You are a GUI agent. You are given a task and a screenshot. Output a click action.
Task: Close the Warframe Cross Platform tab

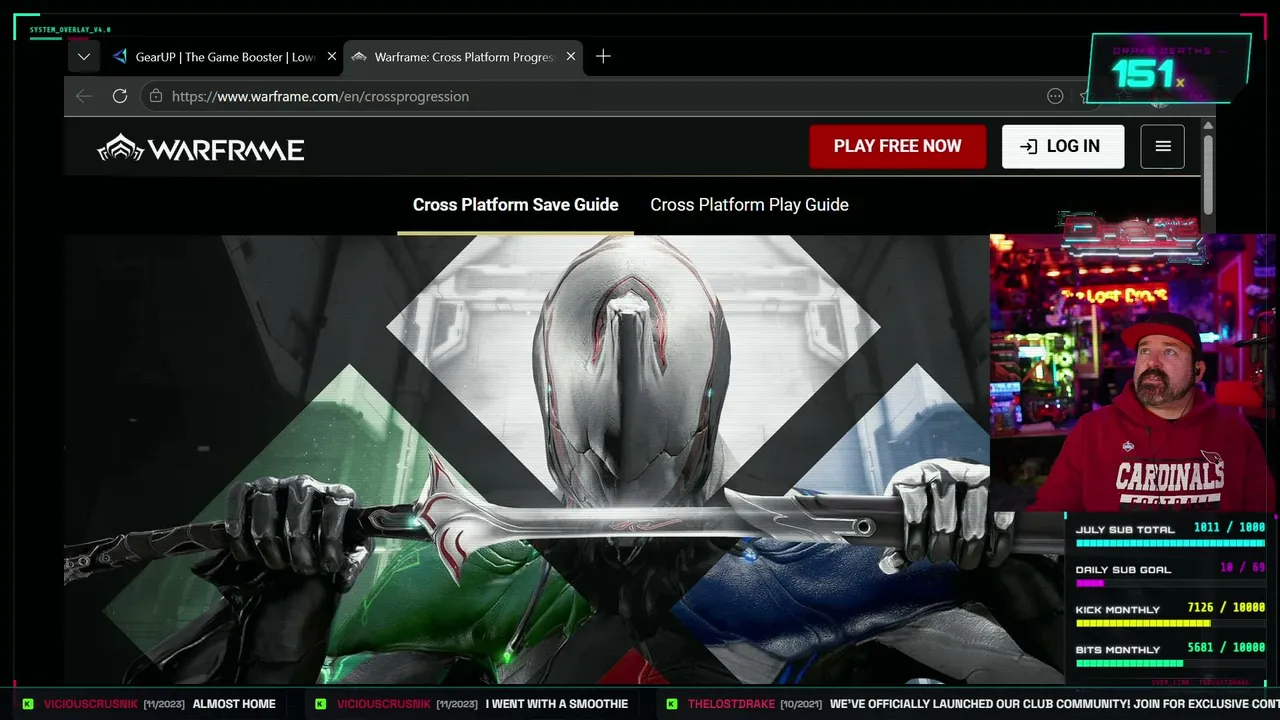571,57
